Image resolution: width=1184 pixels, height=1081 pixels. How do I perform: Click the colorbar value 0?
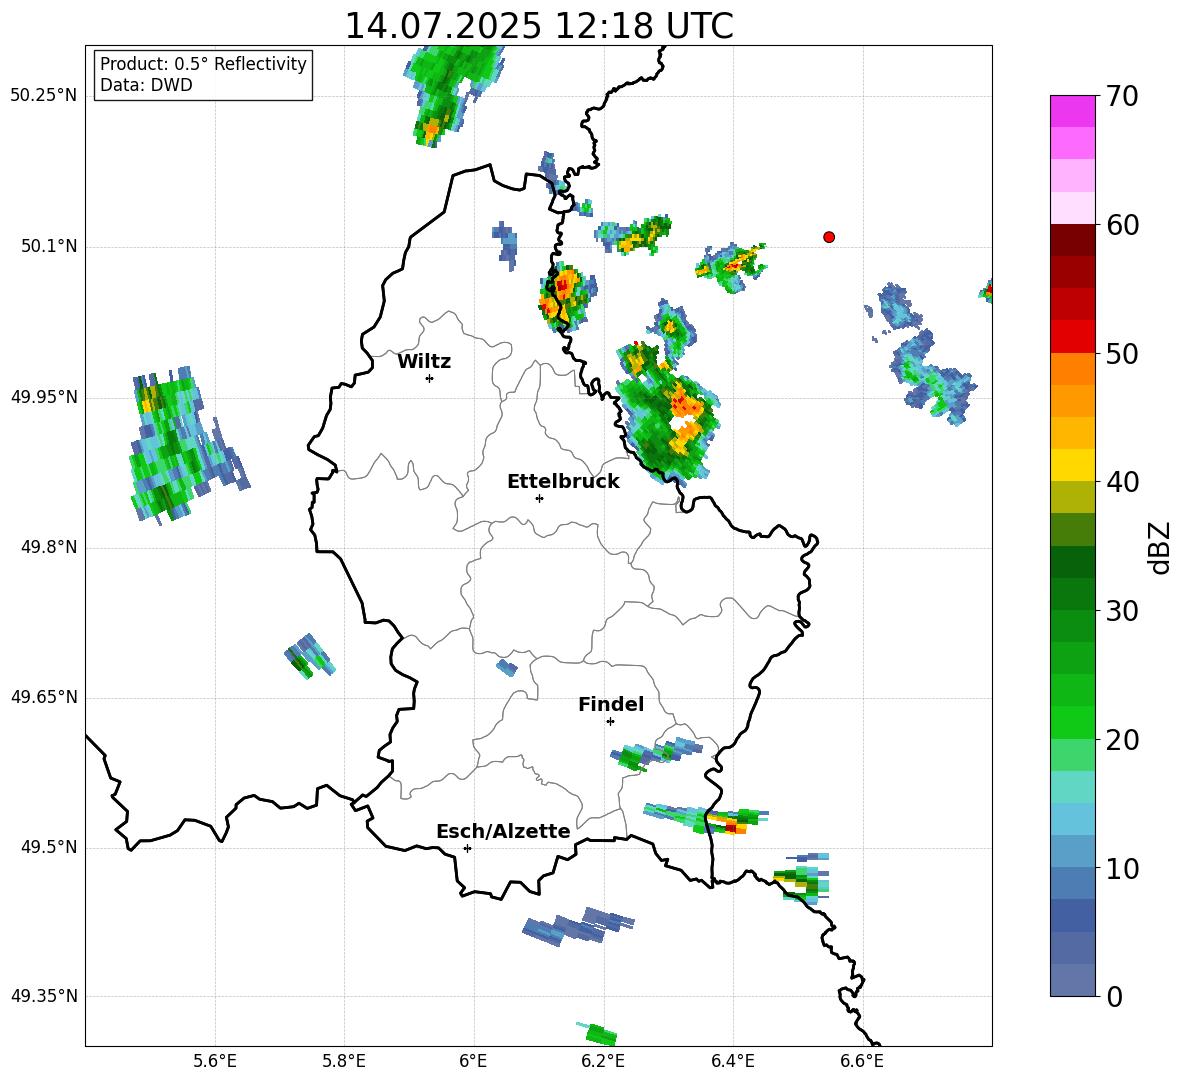[x=1114, y=997]
